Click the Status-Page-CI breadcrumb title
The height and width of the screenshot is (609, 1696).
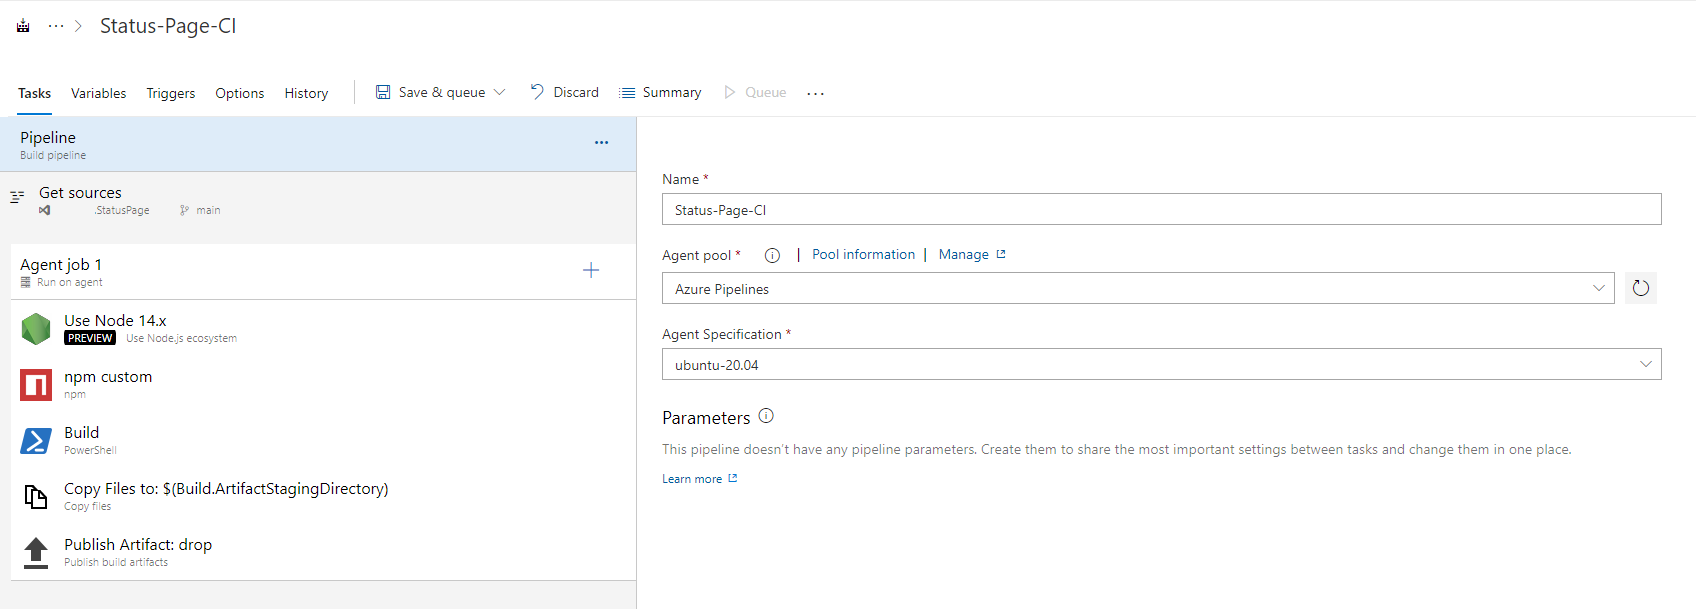point(168,26)
